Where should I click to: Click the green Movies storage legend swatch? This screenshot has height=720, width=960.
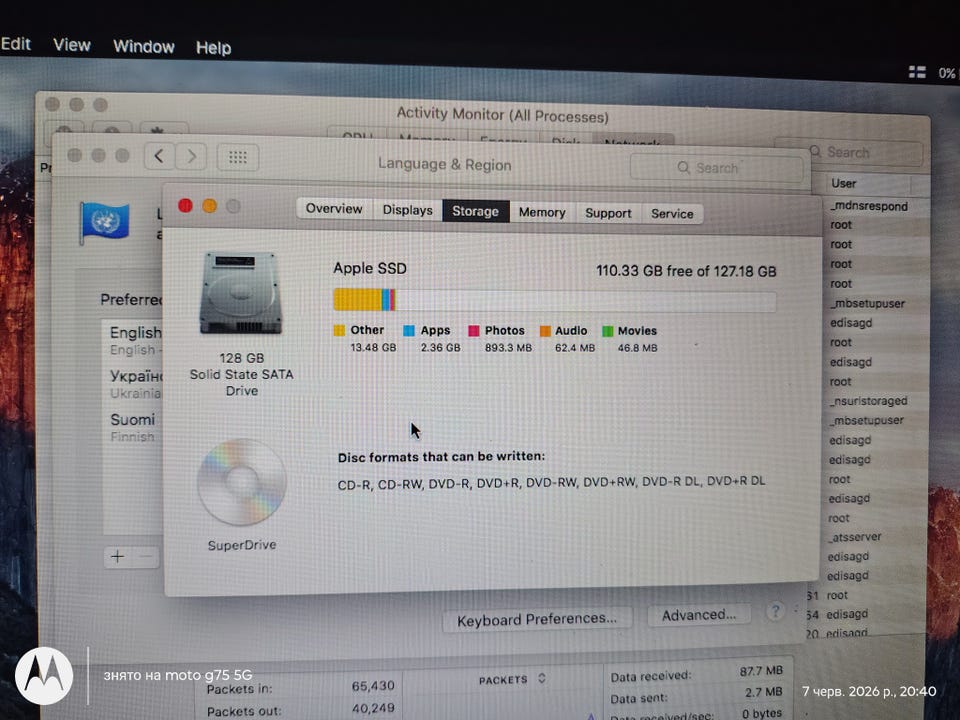(x=608, y=331)
